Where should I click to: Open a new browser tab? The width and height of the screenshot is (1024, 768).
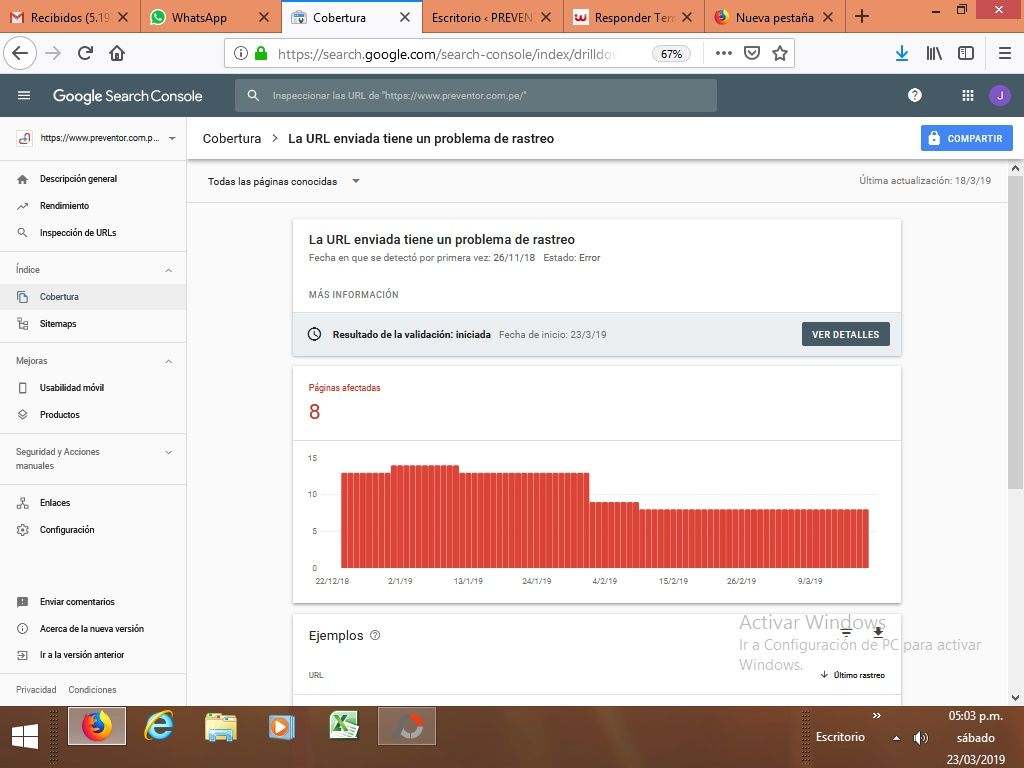coord(862,16)
